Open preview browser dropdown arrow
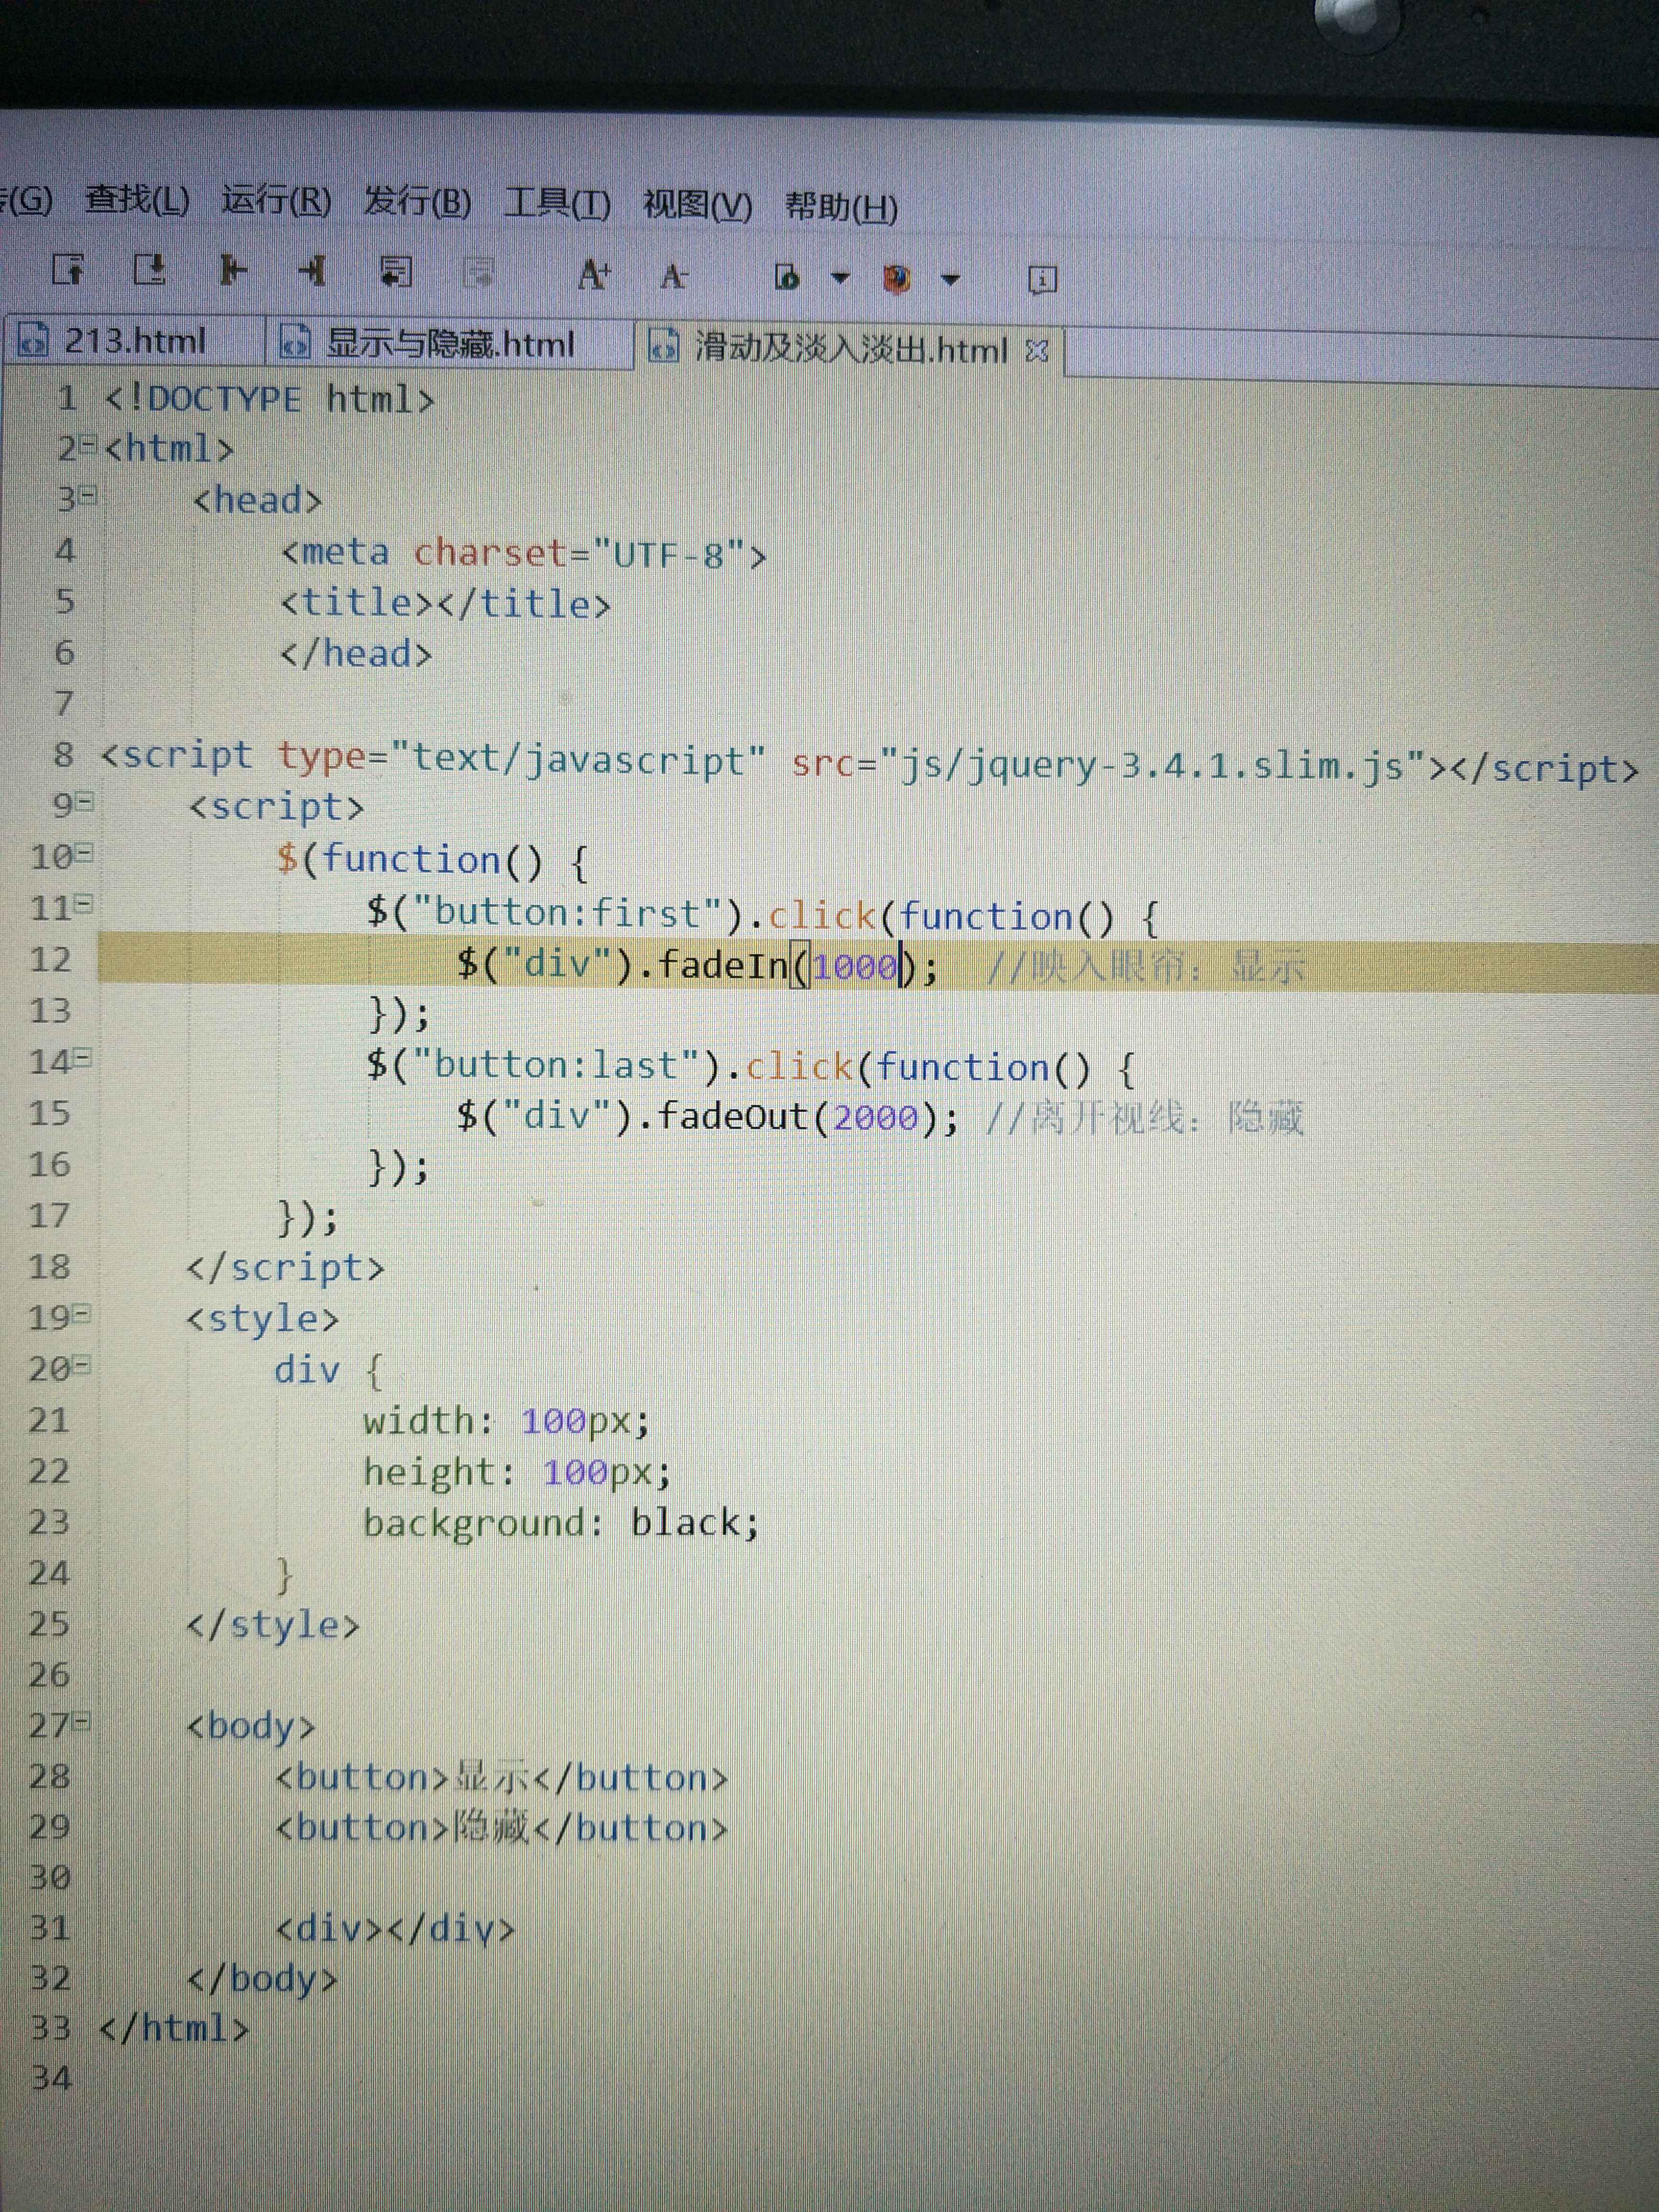Screen dimensions: 1659x2212 click(x=840, y=278)
